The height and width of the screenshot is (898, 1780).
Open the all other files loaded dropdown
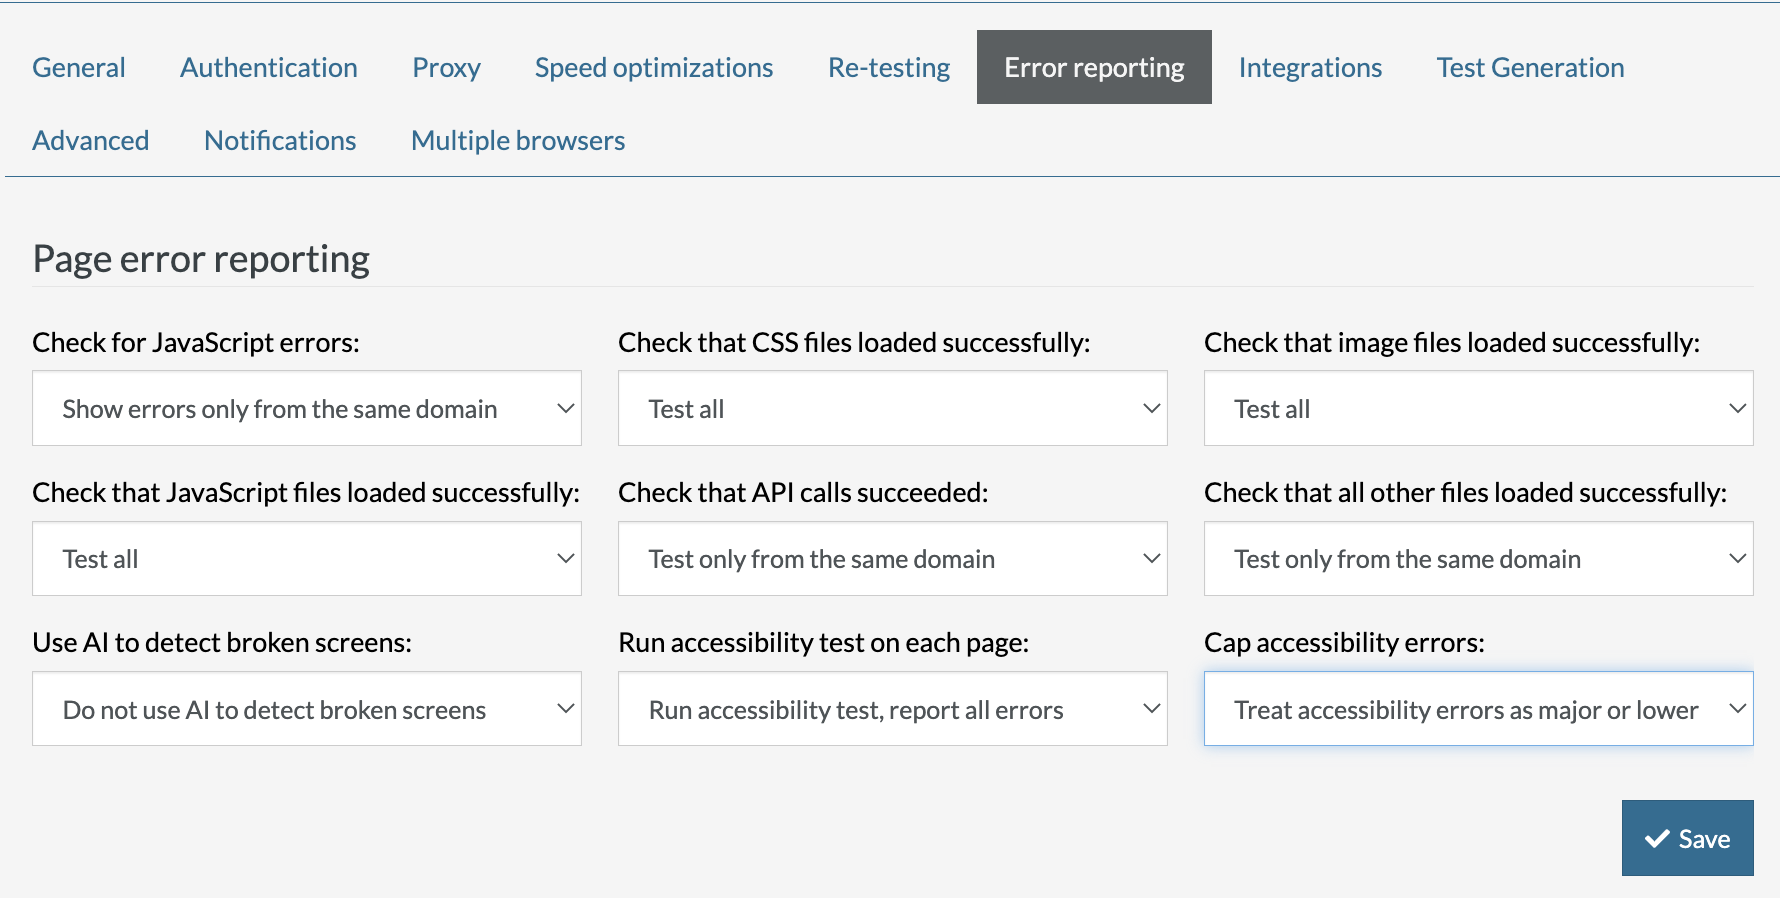pyautogui.click(x=1478, y=559)
